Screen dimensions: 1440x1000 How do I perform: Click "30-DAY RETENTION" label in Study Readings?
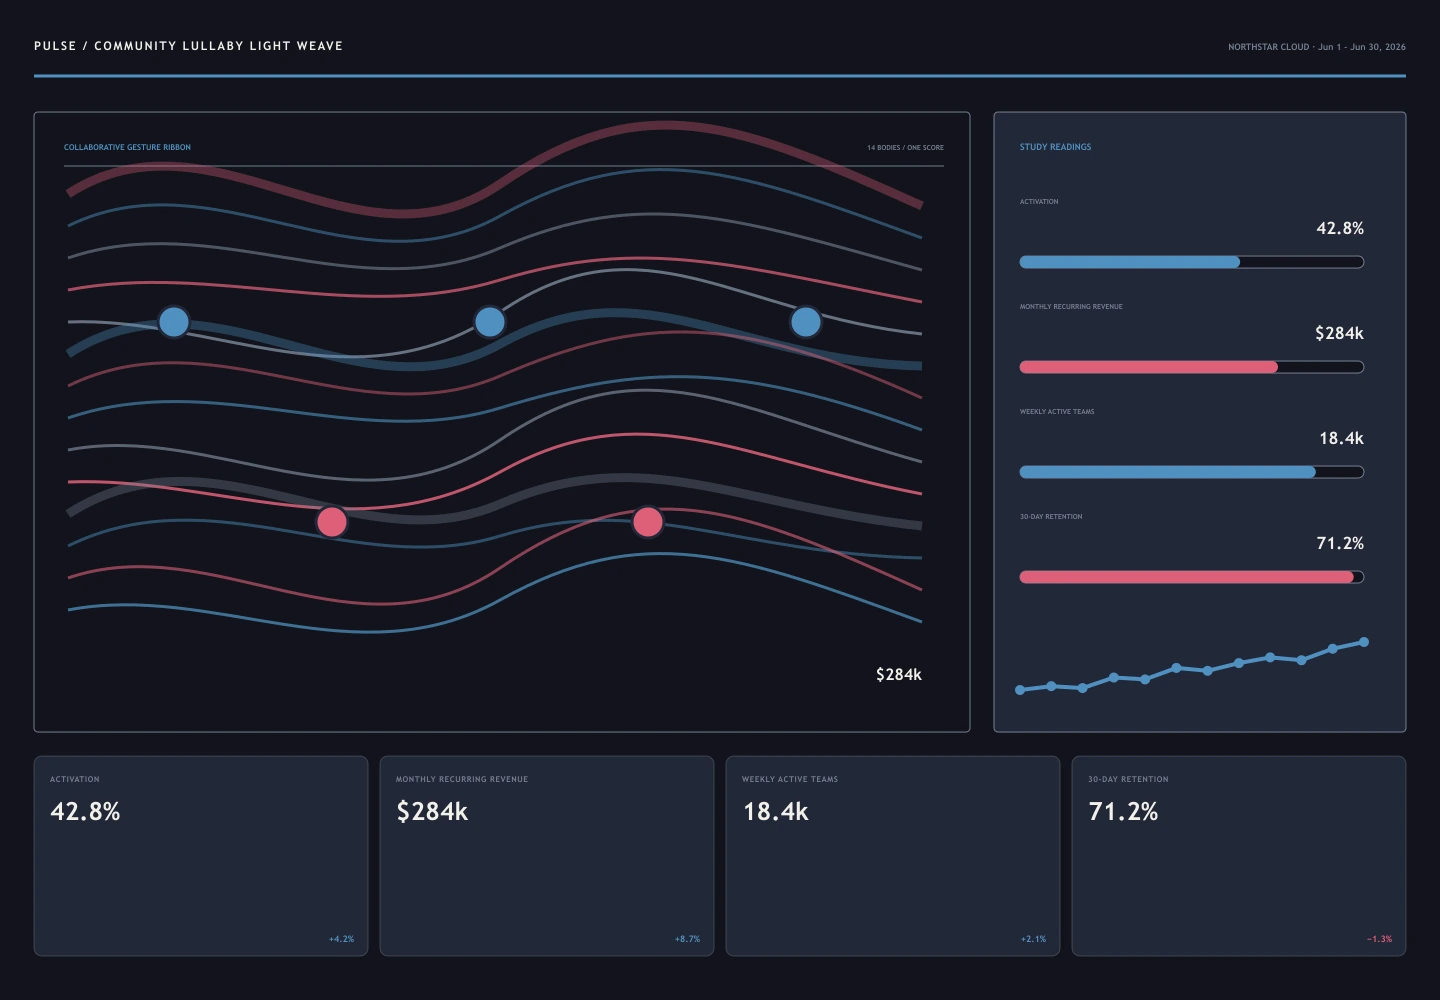click(x=1051, y=517)
